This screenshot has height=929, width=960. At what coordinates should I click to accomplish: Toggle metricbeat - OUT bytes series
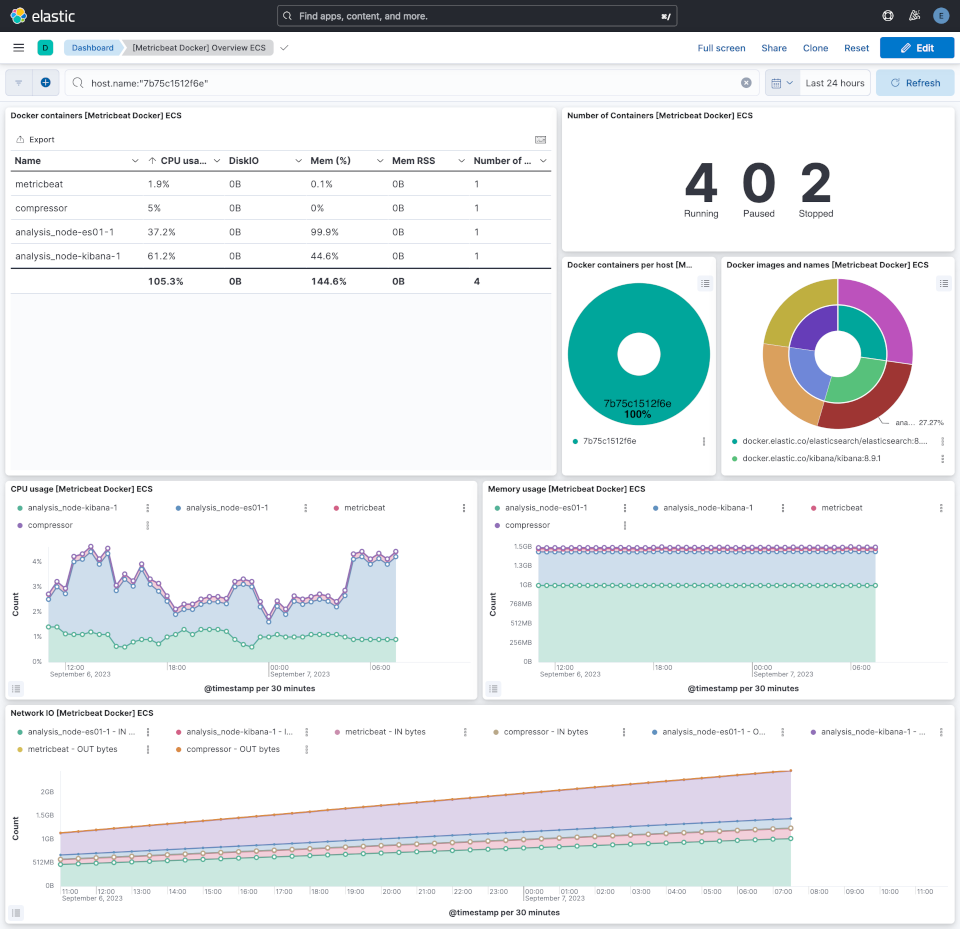72,750
